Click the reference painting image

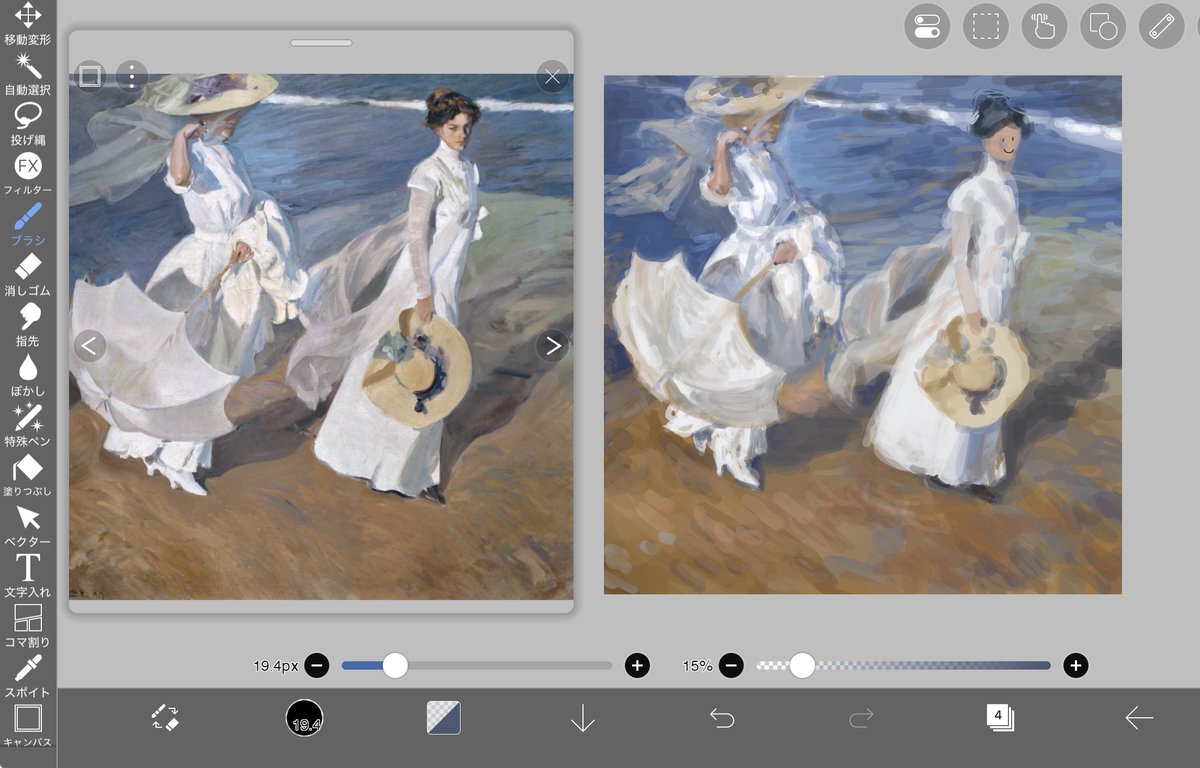[x=321, y=337]
